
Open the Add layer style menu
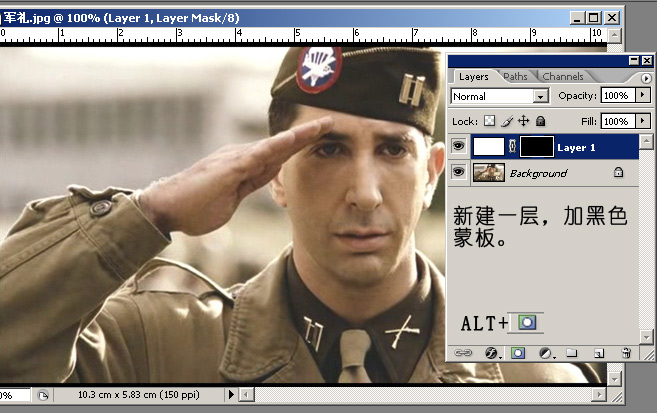493,354
